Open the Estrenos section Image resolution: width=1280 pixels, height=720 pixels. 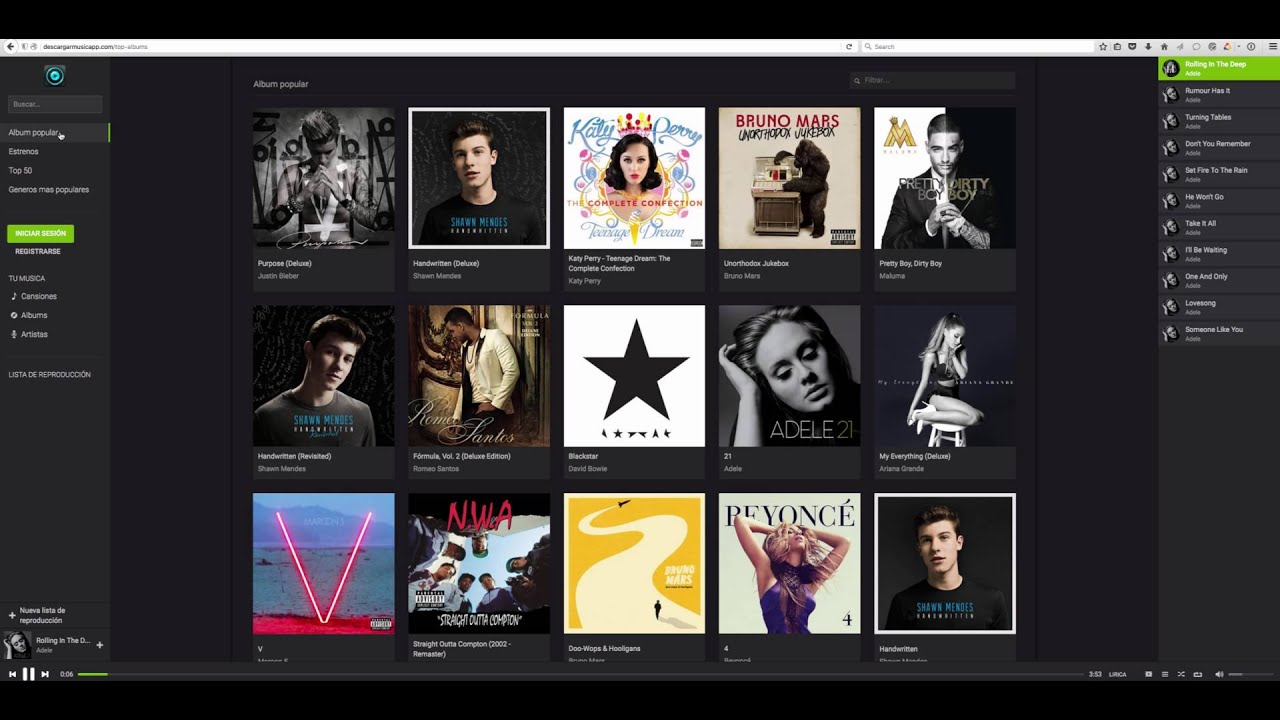tap(23, 151)
